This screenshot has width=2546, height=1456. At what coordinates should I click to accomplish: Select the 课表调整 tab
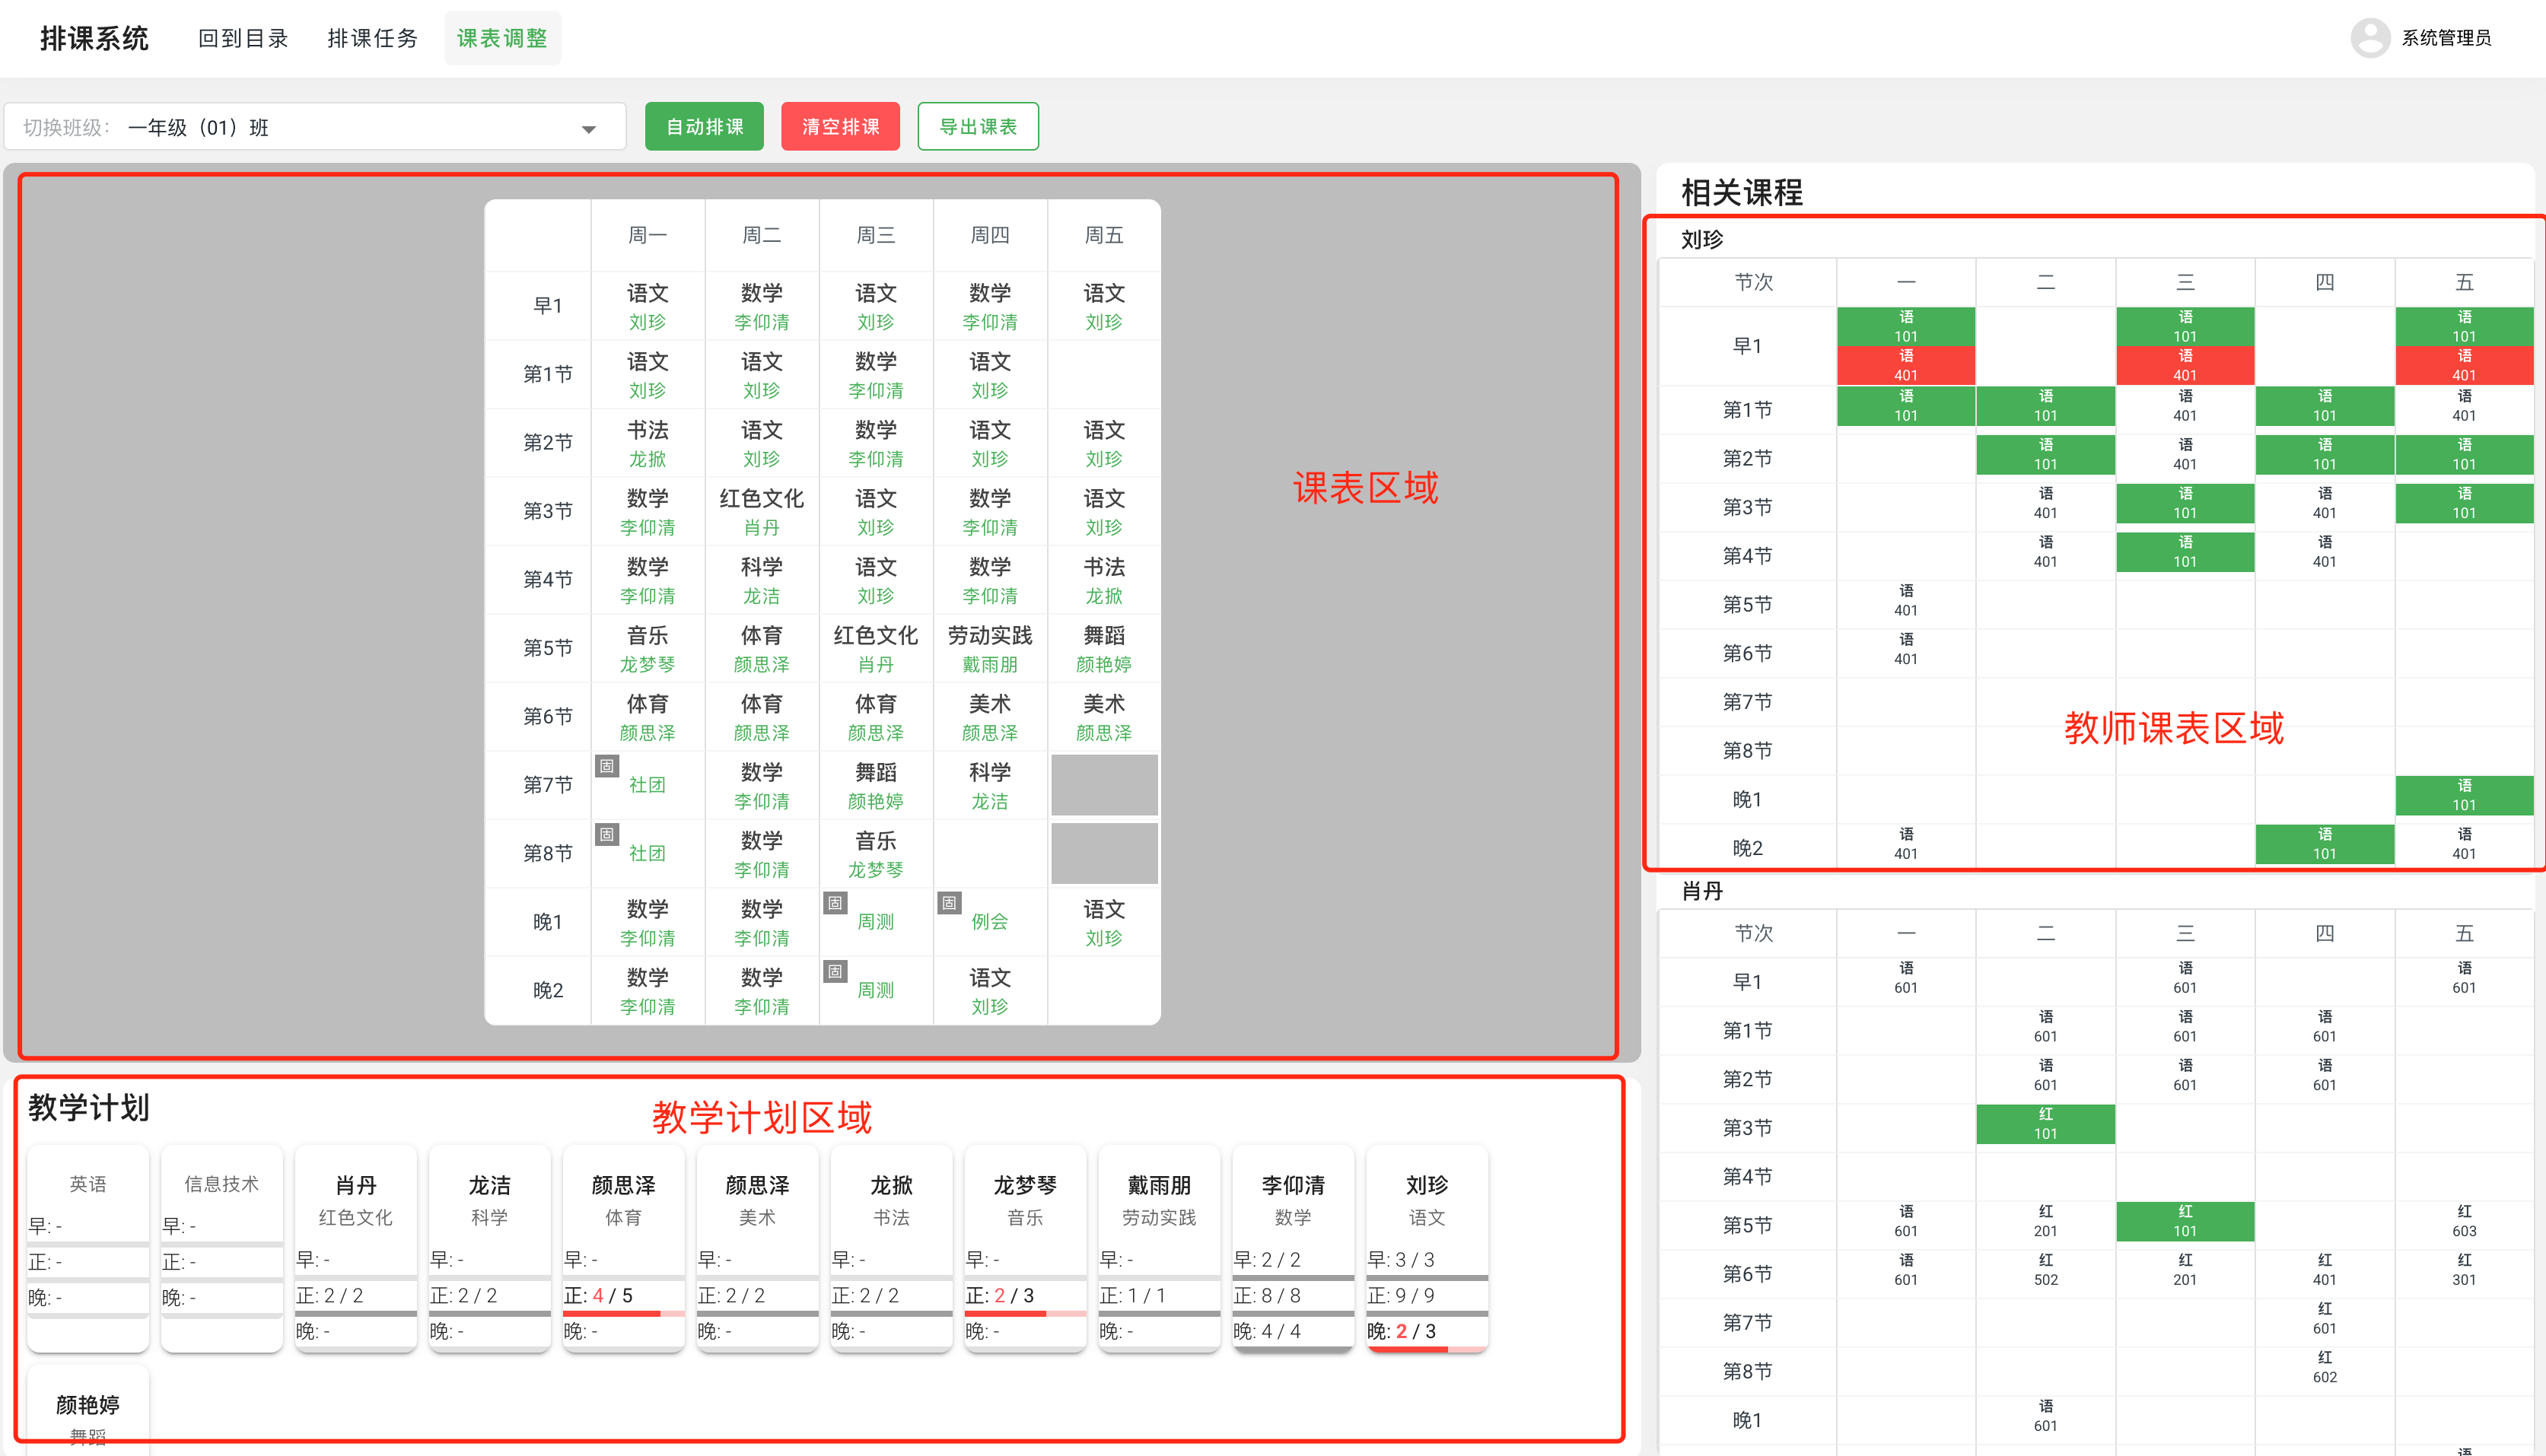[502, 37]
